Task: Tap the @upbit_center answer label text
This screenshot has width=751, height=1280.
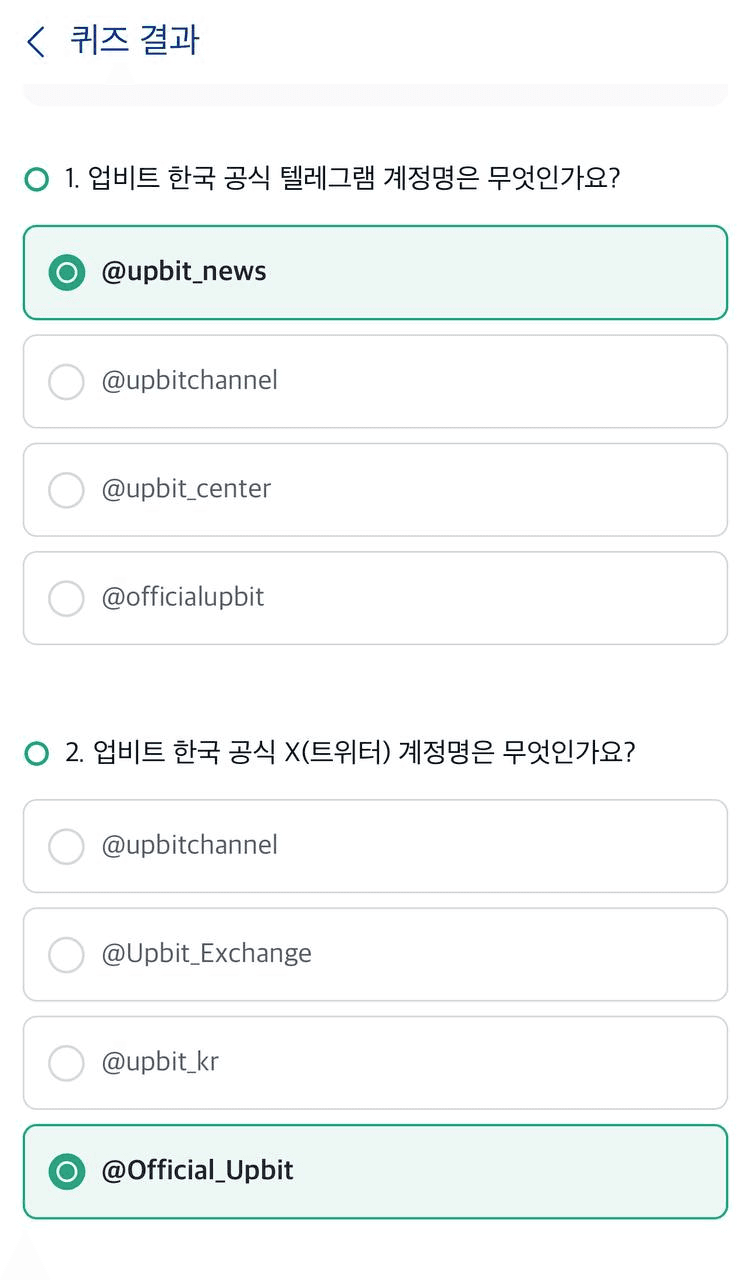Action: click(x=186, y=489)
